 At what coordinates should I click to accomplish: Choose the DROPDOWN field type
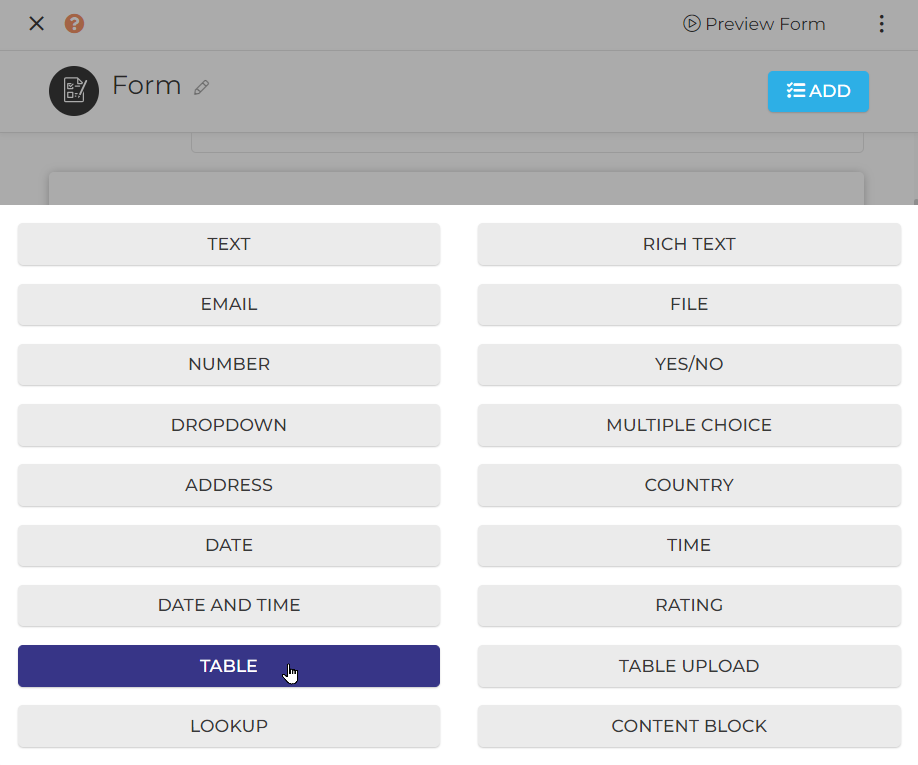click(229, 425)
